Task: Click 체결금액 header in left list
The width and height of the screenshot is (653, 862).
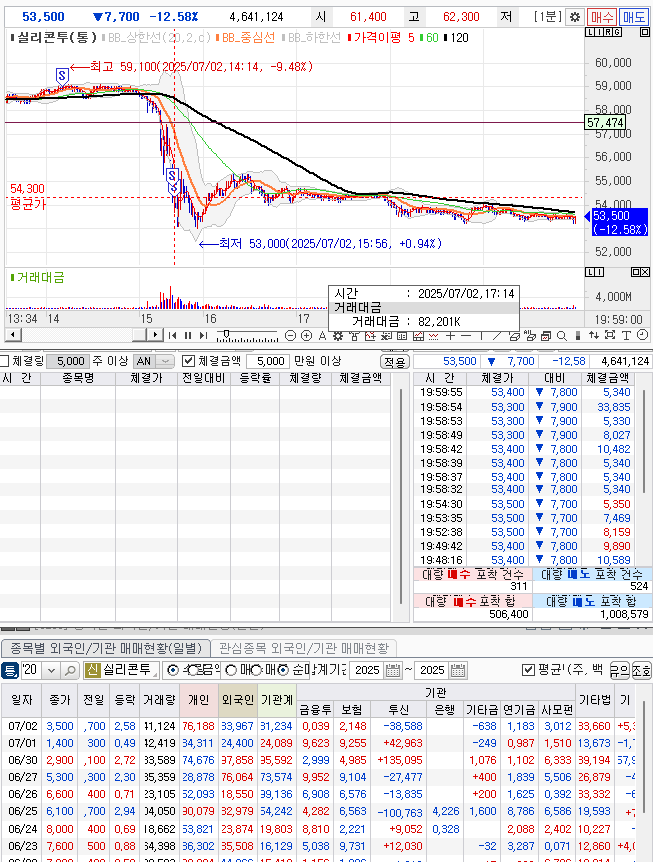Action: [x=360, y=378]
